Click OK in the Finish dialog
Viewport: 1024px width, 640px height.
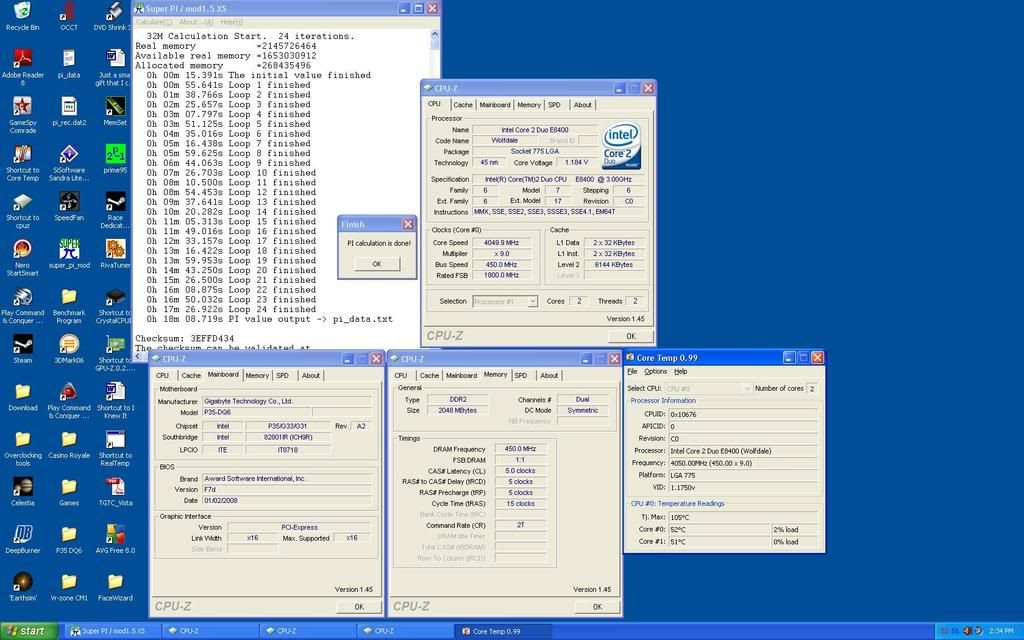click(x=377, y=264)
